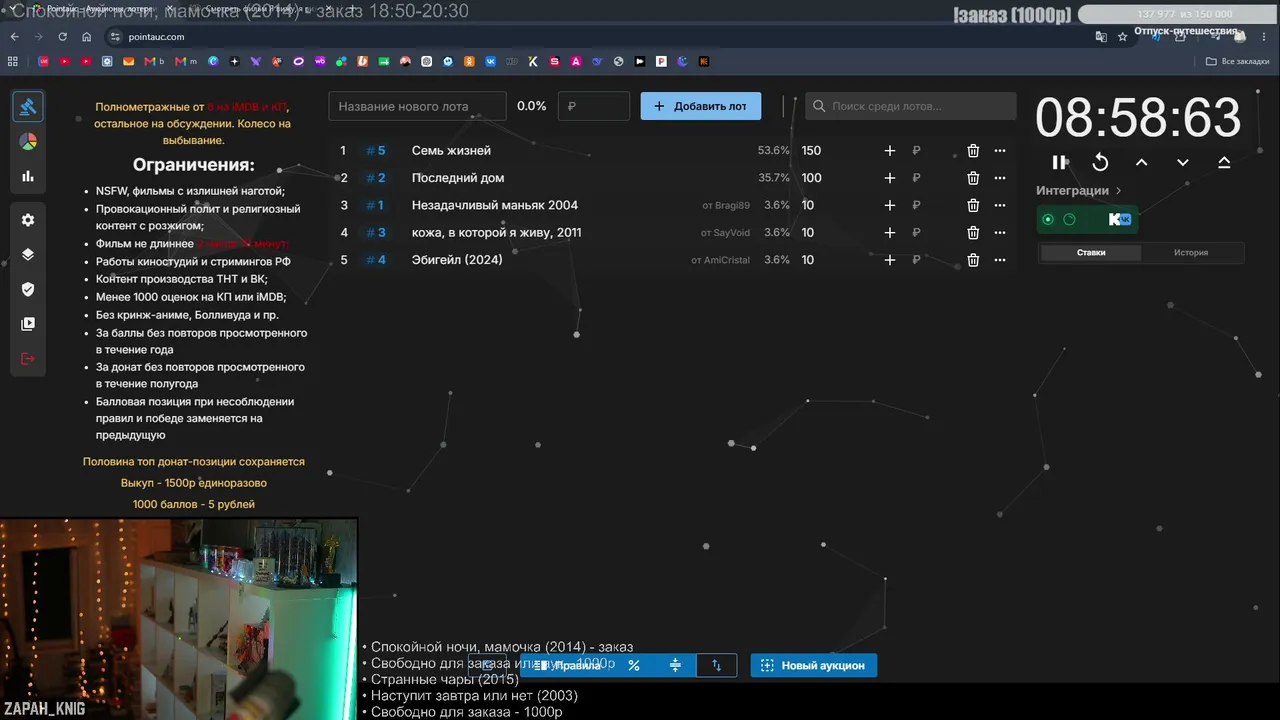Open more options for кожа, в которой я живу
This screenshot has width=1280, height=720.
coord(1000,233)
